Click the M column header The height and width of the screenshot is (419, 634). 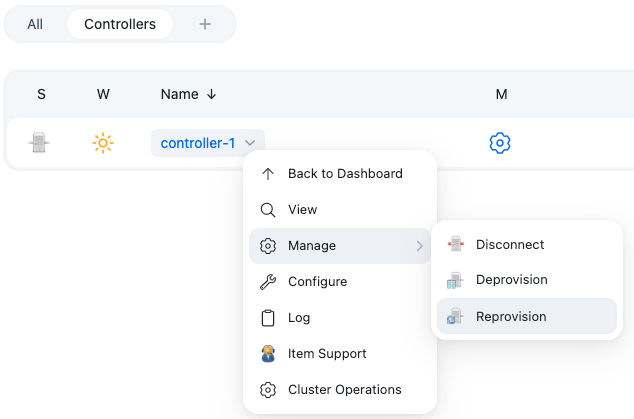pyautogui.click(x=501, y=94)
